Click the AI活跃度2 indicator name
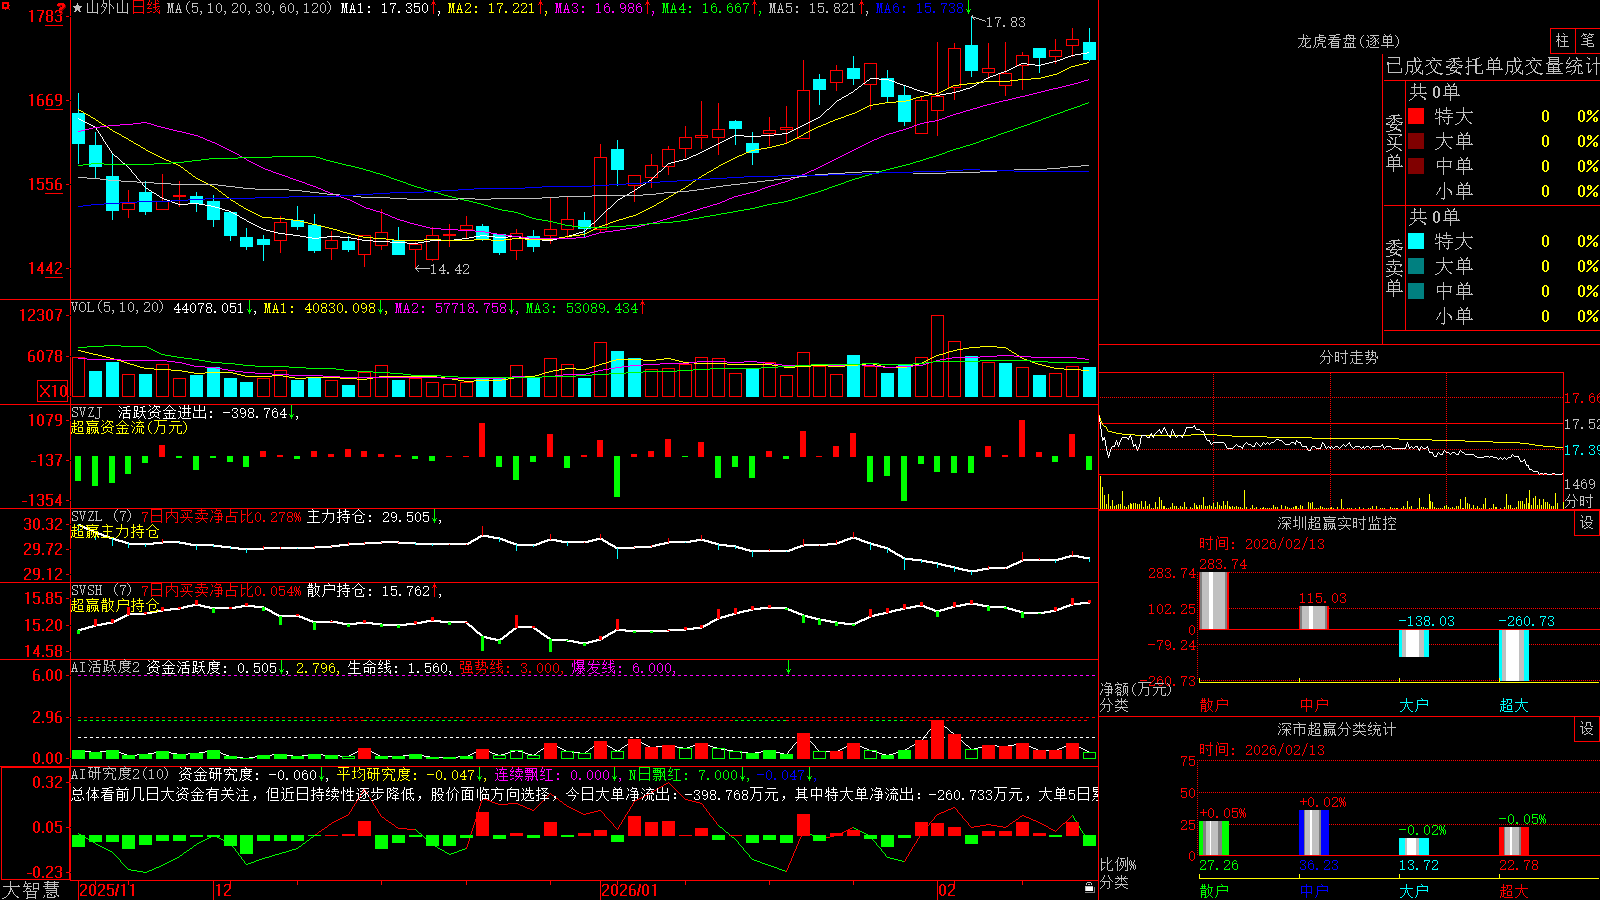Image resolution: width=1600 pixels, height=900 pixels. [106, 668]
